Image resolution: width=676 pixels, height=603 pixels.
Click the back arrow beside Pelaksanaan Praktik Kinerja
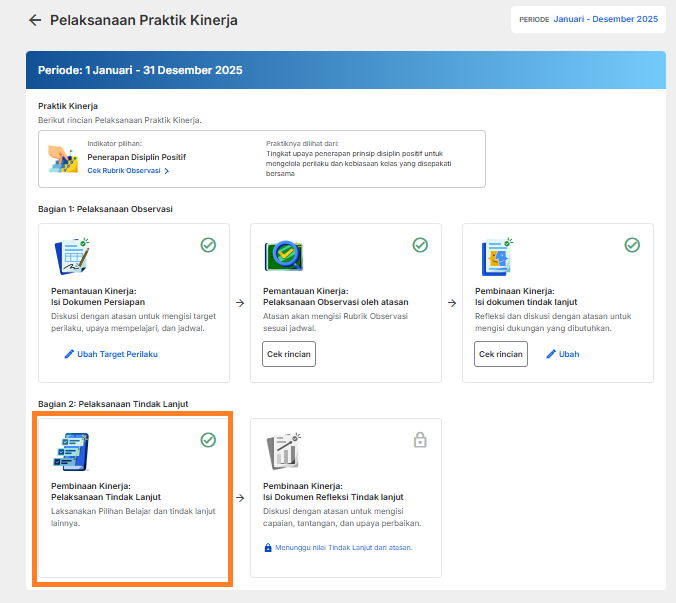point(35,20)
